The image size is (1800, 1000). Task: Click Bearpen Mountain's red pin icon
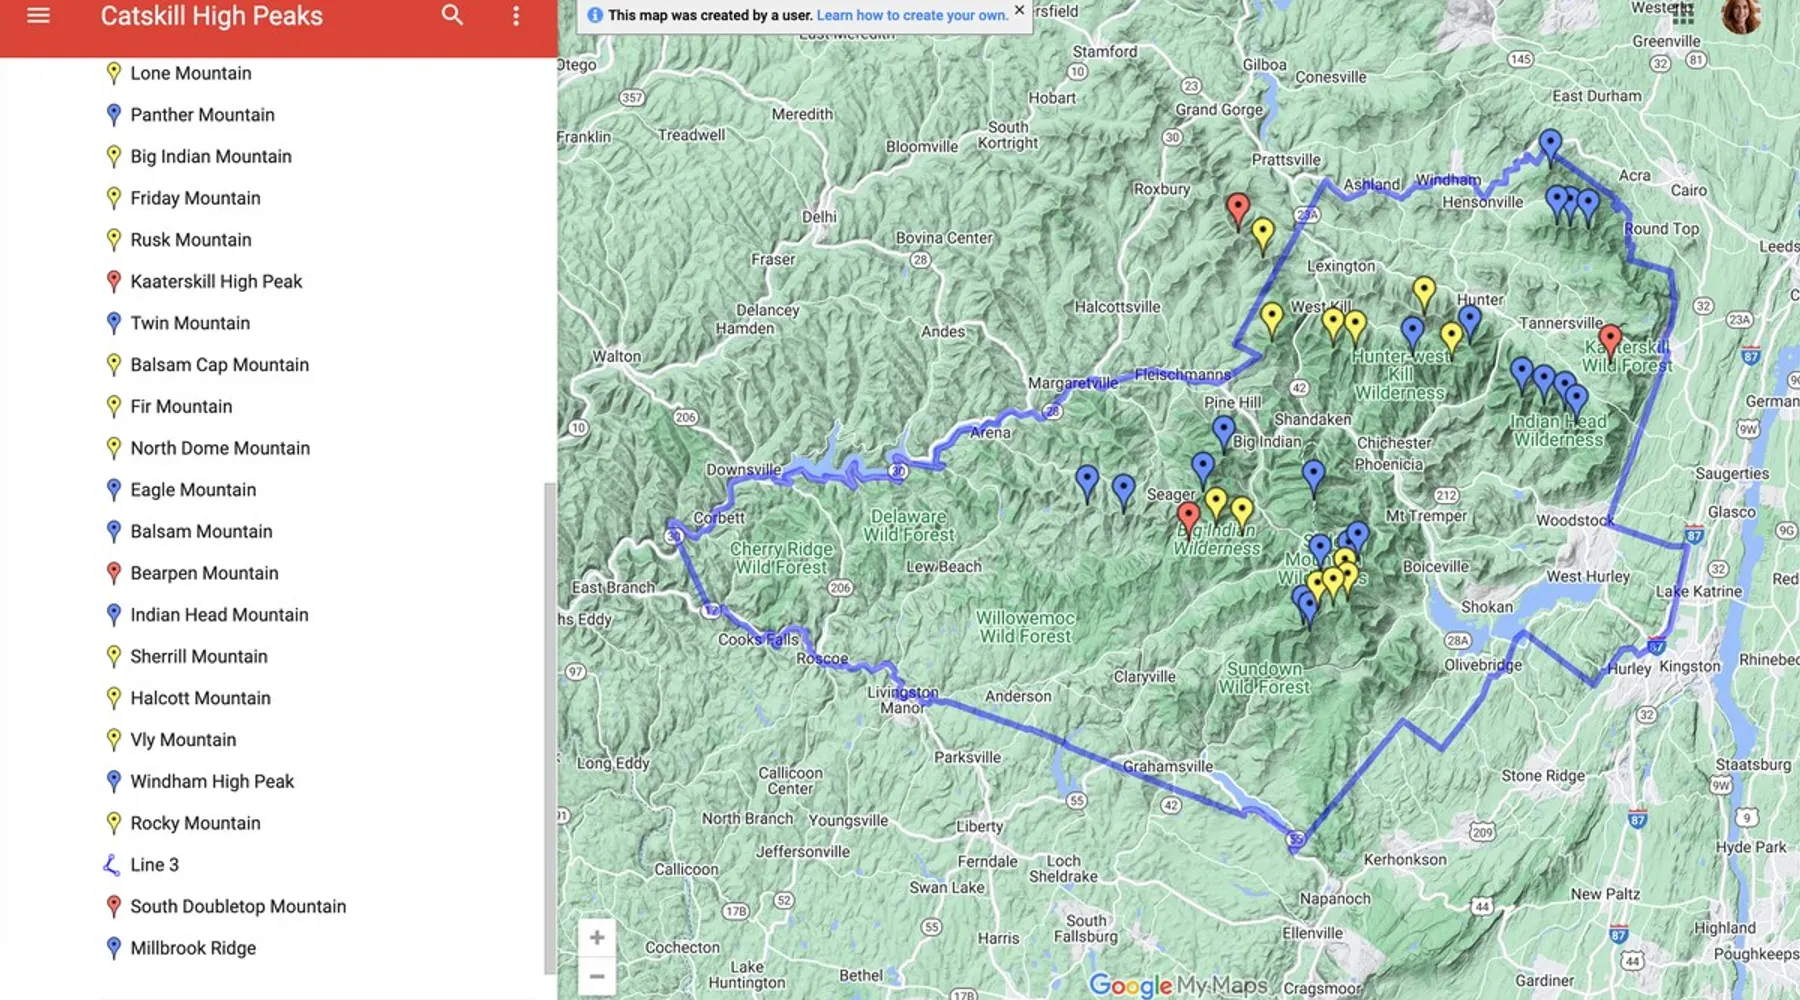pyautogui.click(x=114, y=573)
